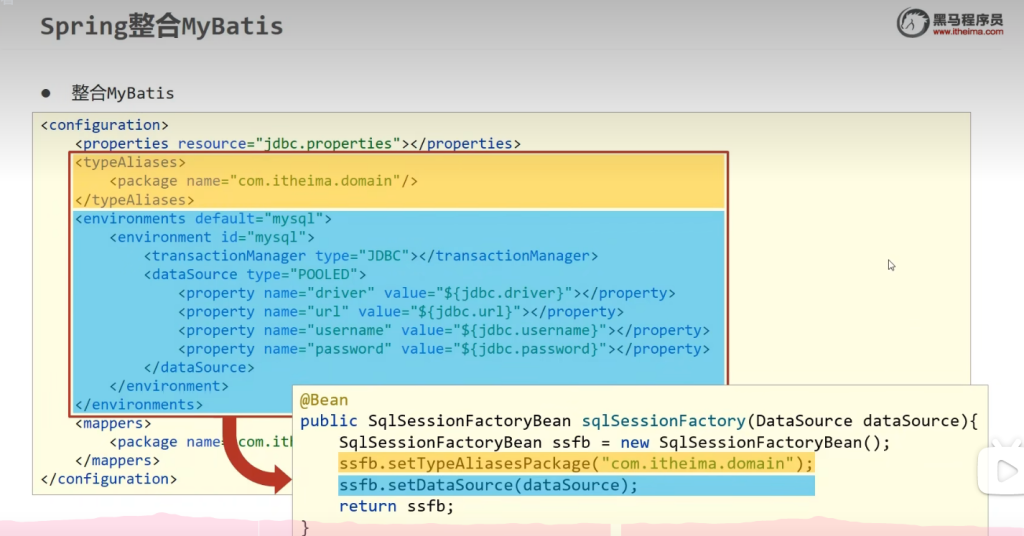Click the orange-highlighted setTypeAliasesPackage line
The image size is (1024, 536).
click(x=577, y=463)
